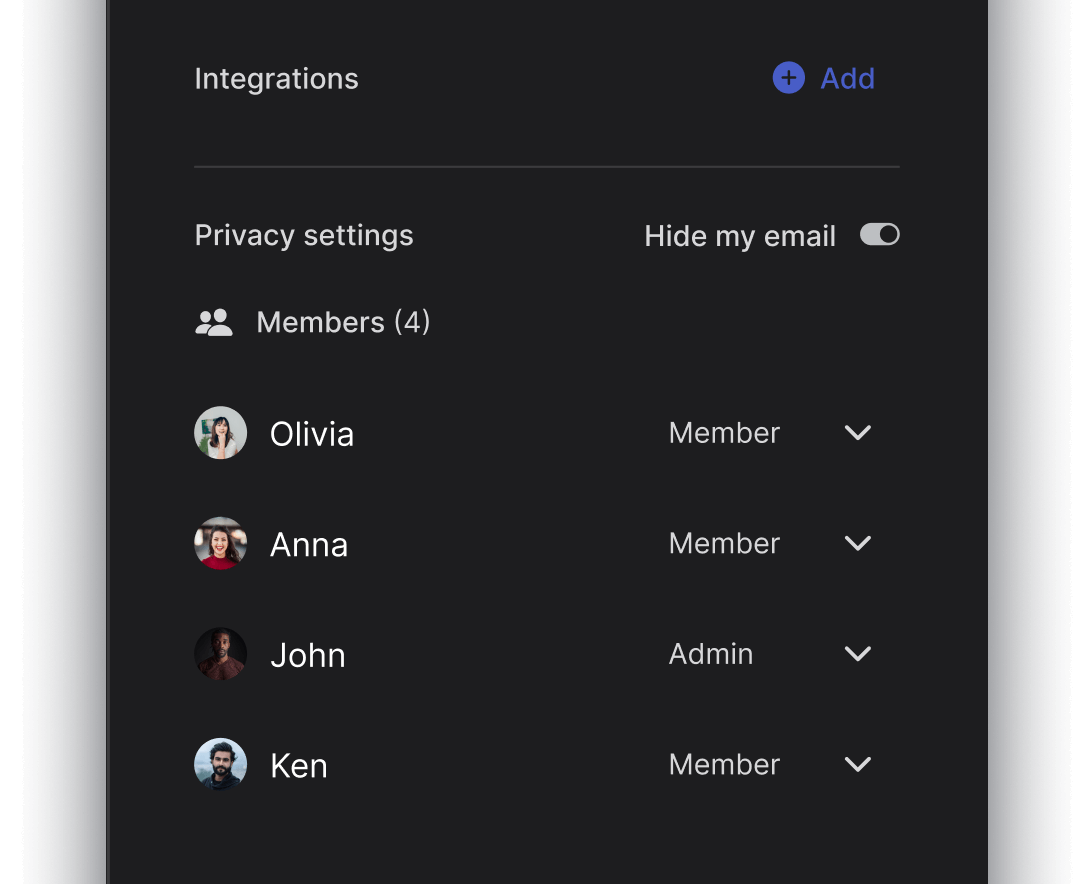Viewport: 1092px width, 884px height.
Task: Select the Privacy settings label
Action: coord(304,234)
